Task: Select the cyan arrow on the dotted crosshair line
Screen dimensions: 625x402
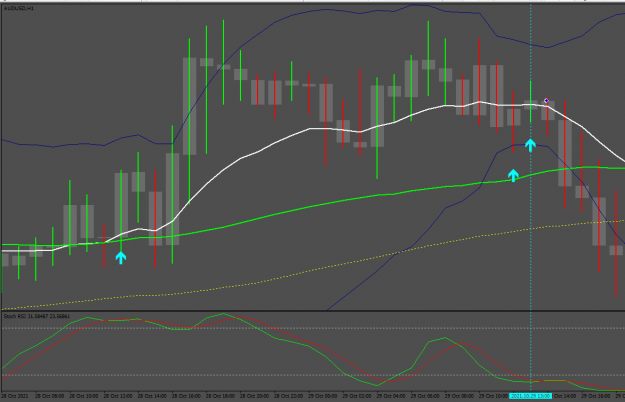Action: pyautogui.click(x=530, y=145)
